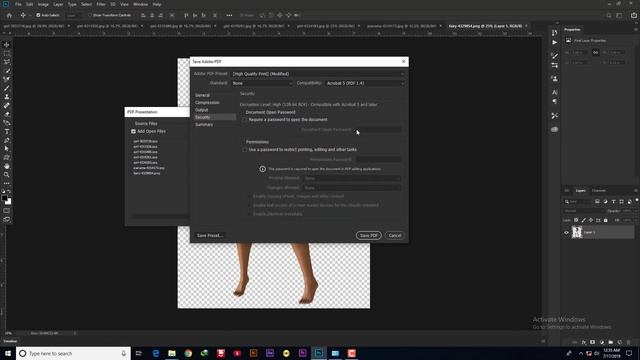Enable Require a password to open document

pos(244,120)
